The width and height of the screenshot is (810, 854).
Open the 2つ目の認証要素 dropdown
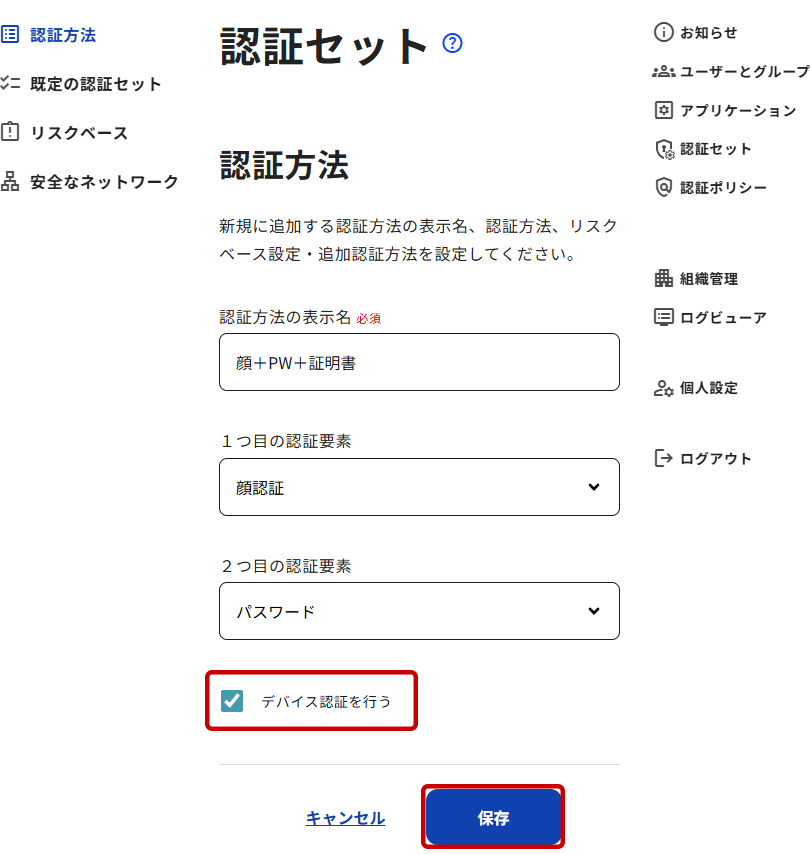tap(419, 611)
